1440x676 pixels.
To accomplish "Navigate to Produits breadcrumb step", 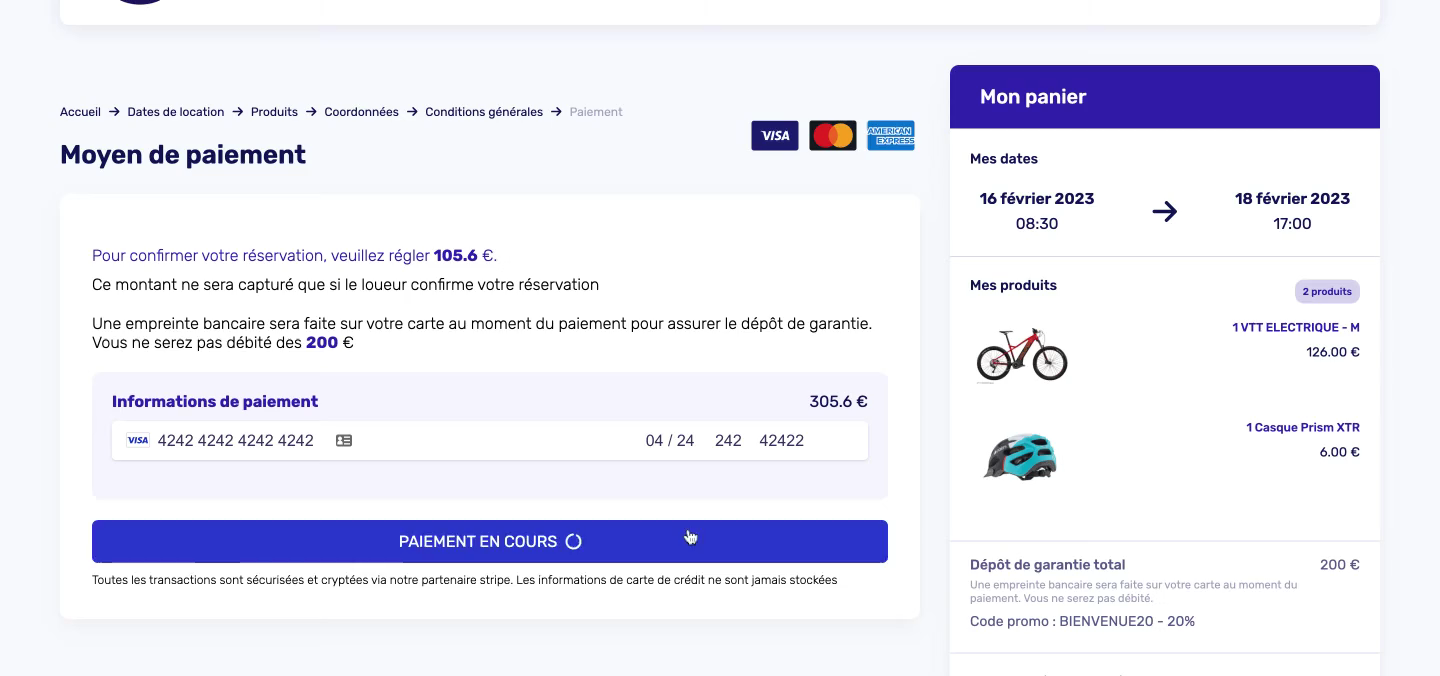I will point(274,112).
